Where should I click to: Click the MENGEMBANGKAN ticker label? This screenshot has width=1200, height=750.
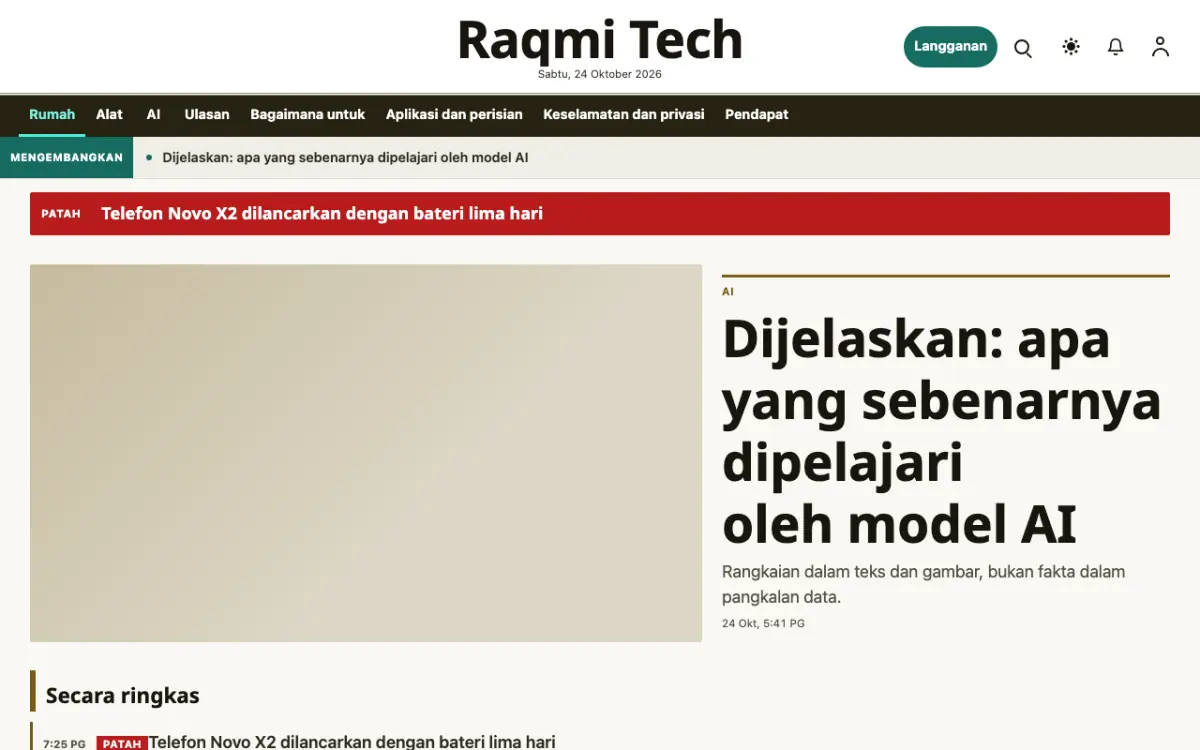click(66, 158)
